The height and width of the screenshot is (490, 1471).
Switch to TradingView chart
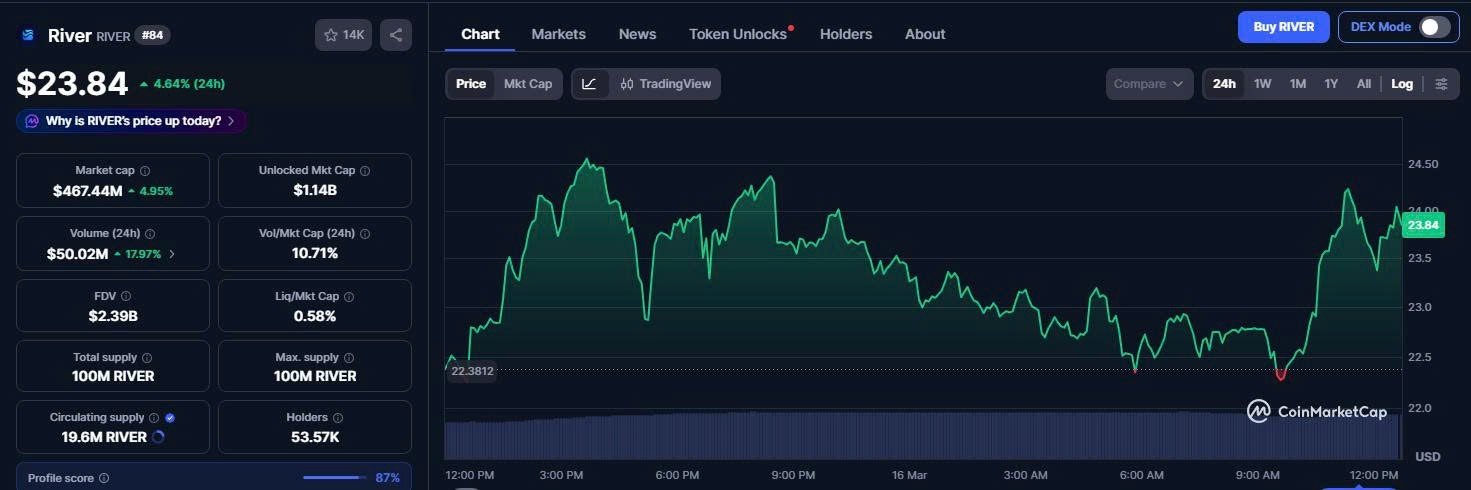[x=665, y=84]
